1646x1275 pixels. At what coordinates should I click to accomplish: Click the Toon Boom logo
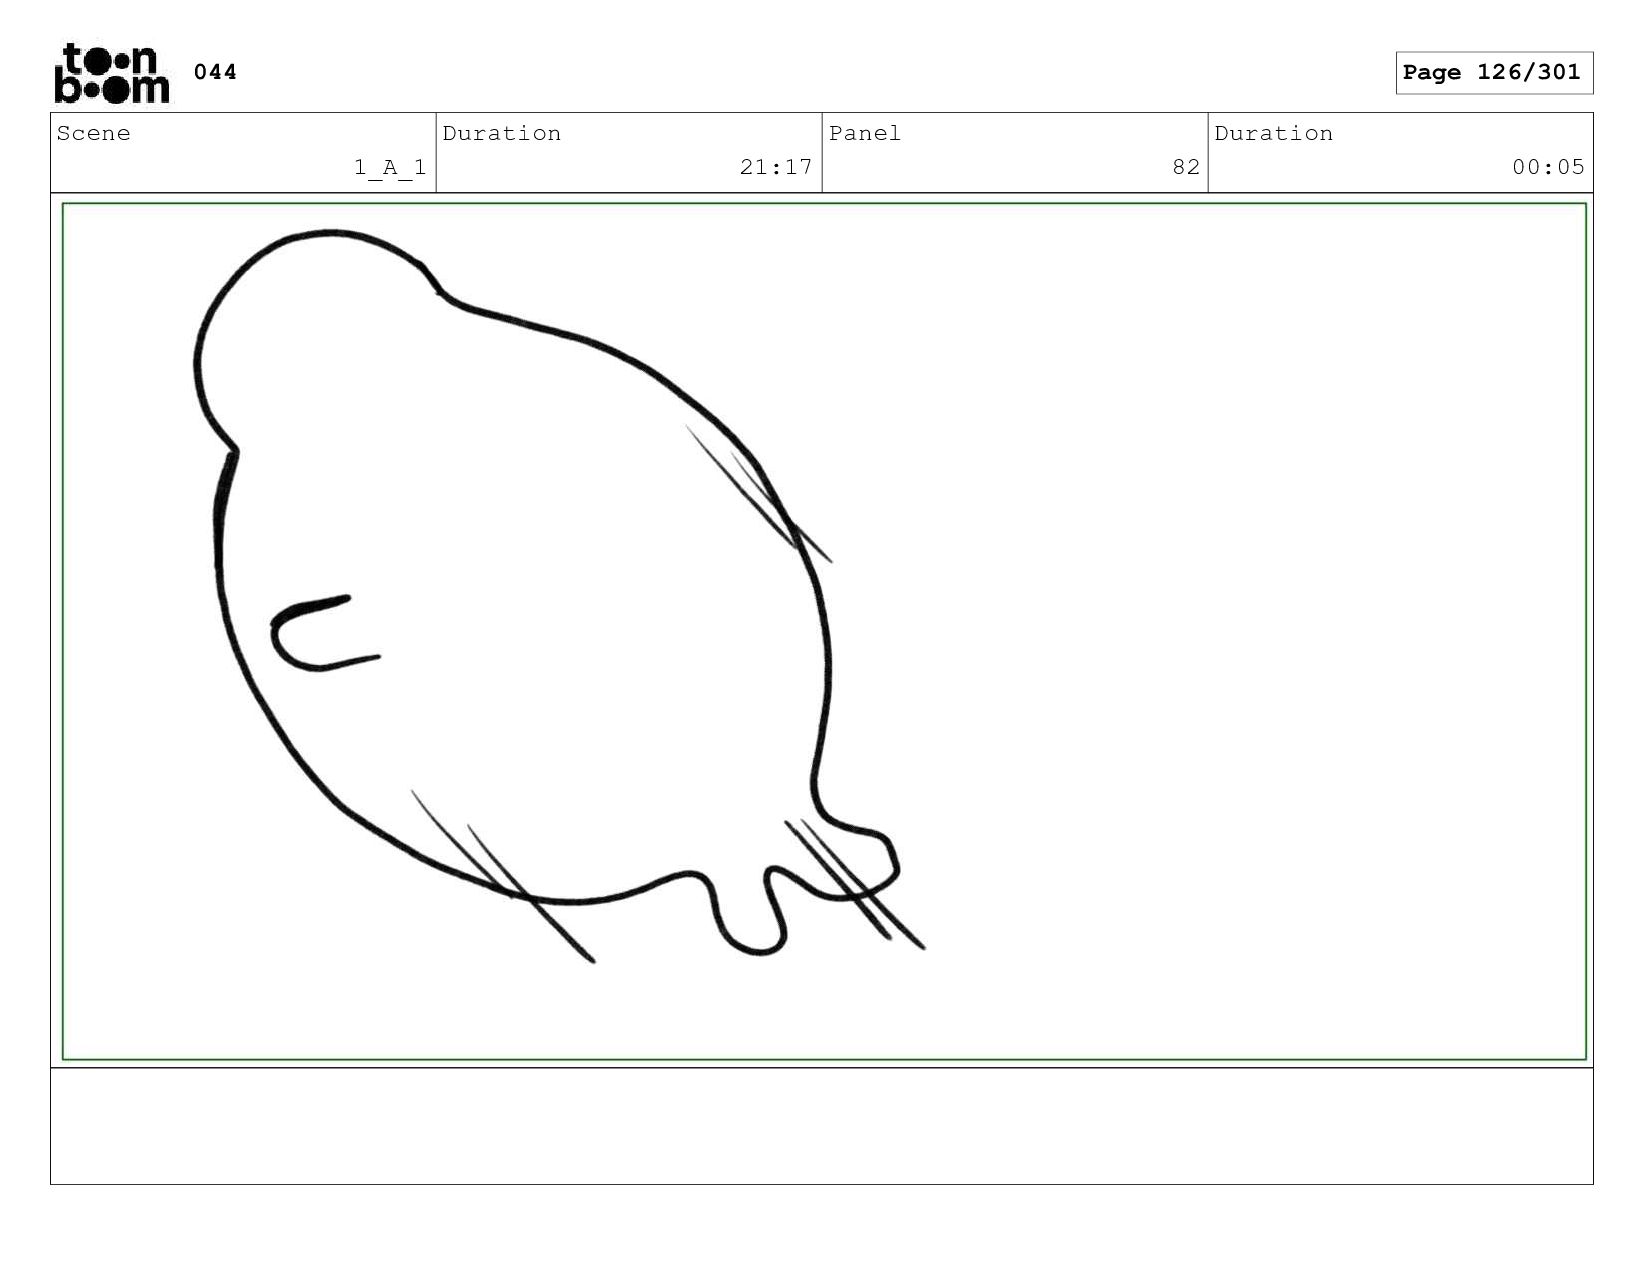pyautogui.click(x=112, y=73)
